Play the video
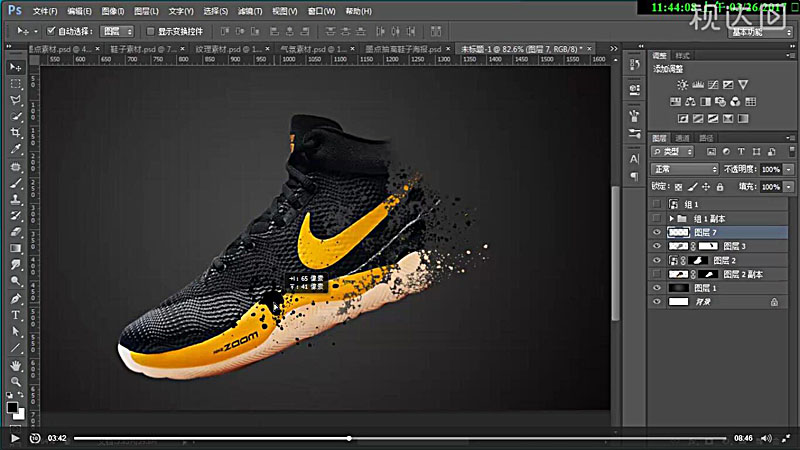 [15, 438]
